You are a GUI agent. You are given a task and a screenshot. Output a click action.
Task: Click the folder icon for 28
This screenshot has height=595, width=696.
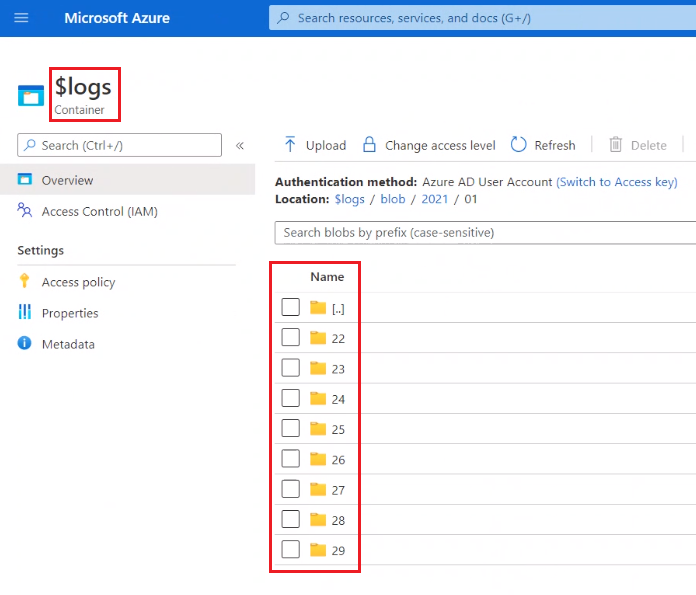[x=318, y=520]
